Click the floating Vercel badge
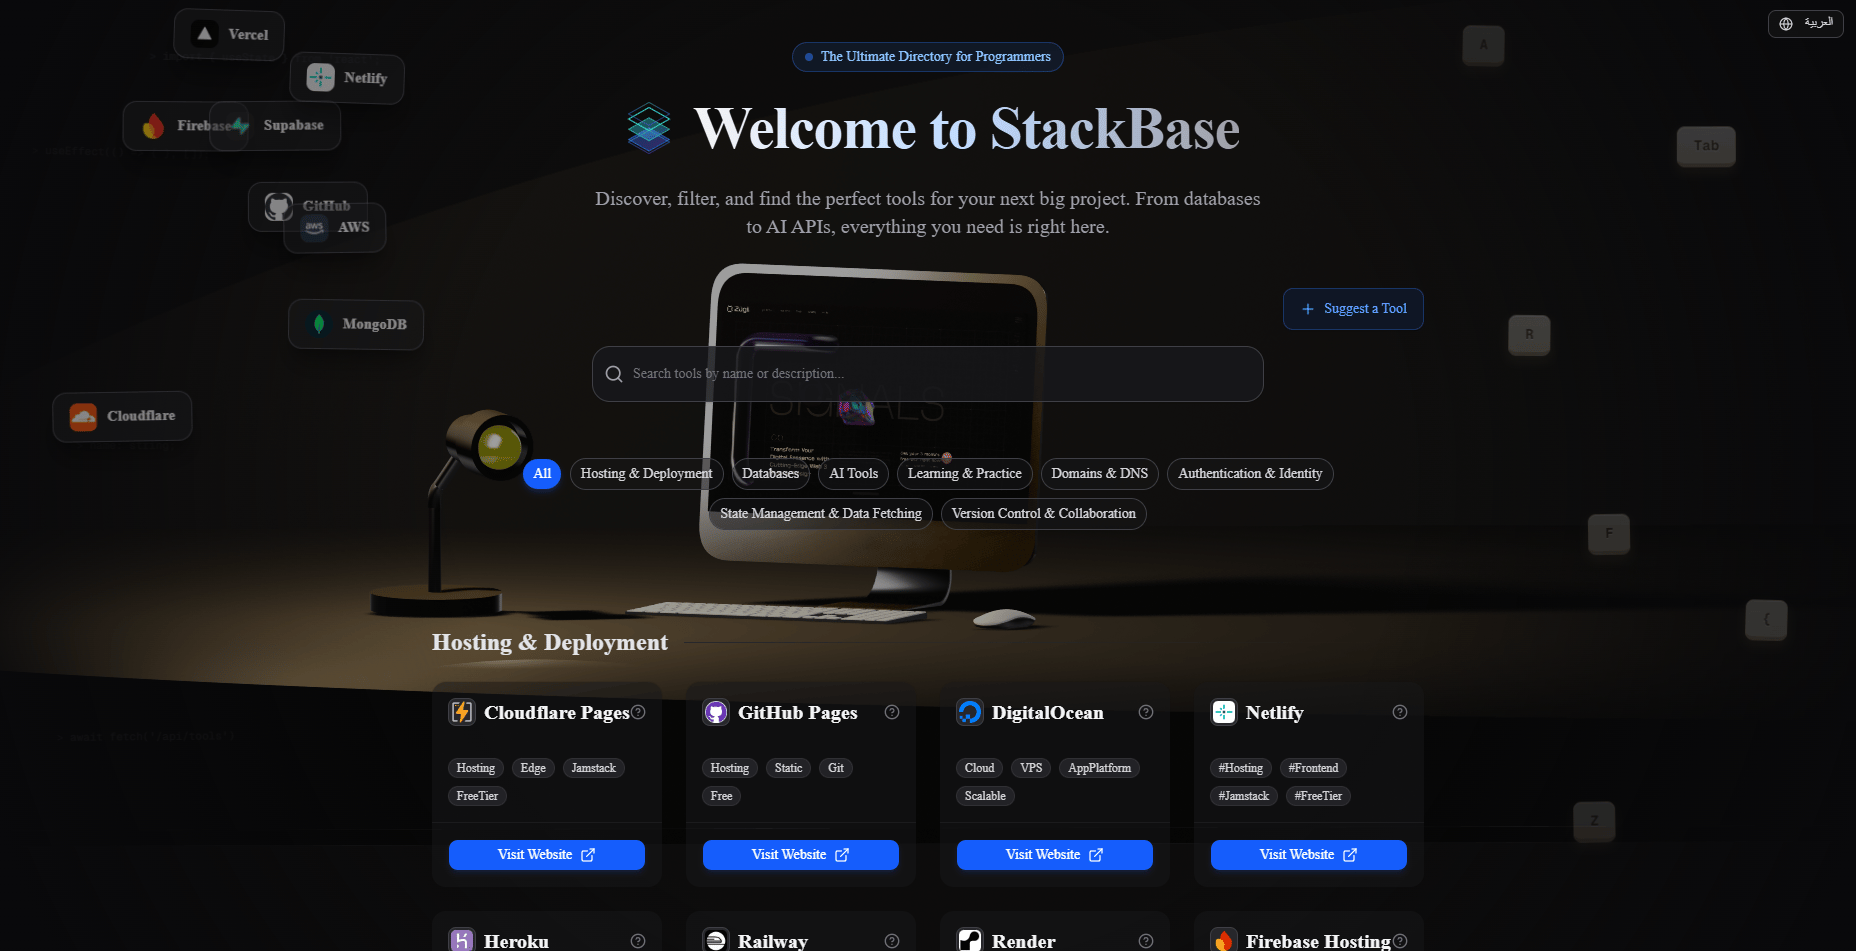This screenshot has width=1856, height=951. click(229, 34)
